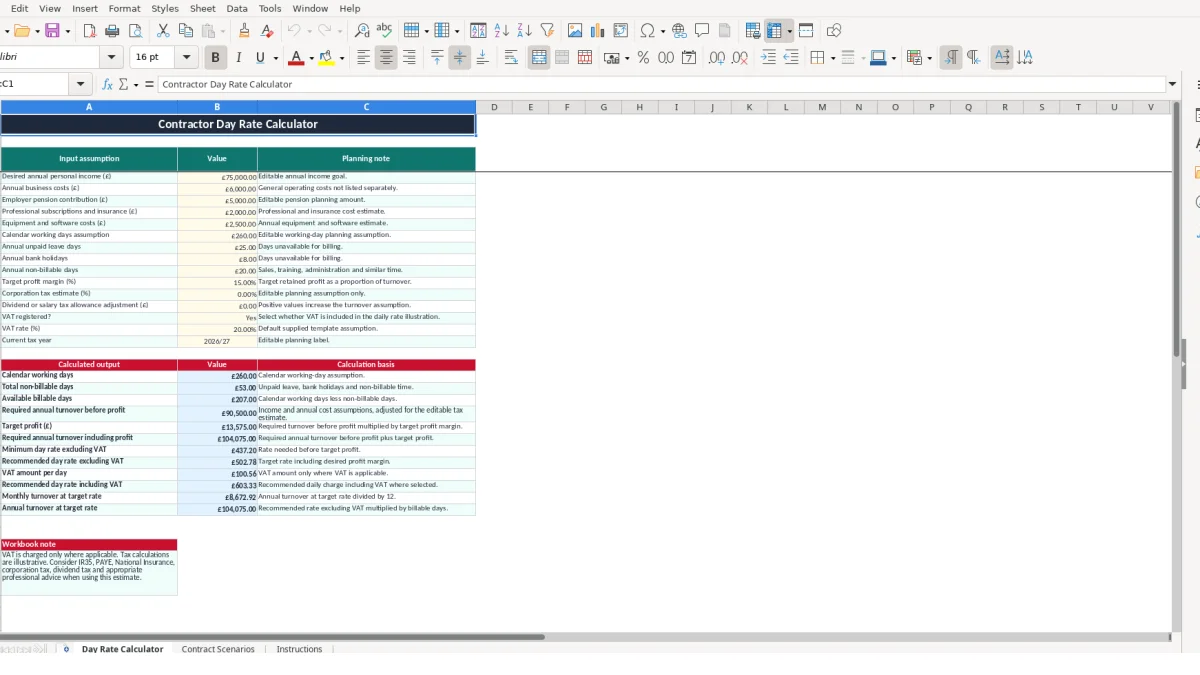
Task: Open the font size dropdown
Action: coord(187,58)
